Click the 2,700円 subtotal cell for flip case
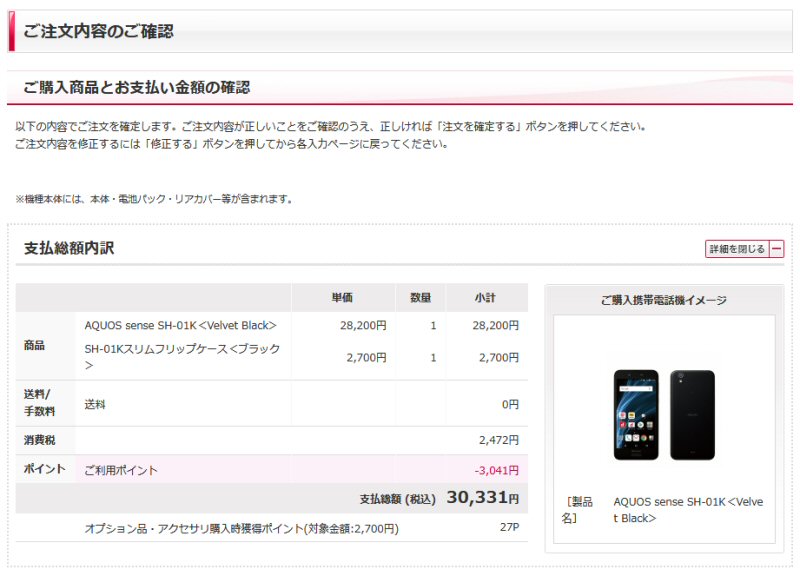Viewport: 800px width, 576px height. click(x=498, y=358)
